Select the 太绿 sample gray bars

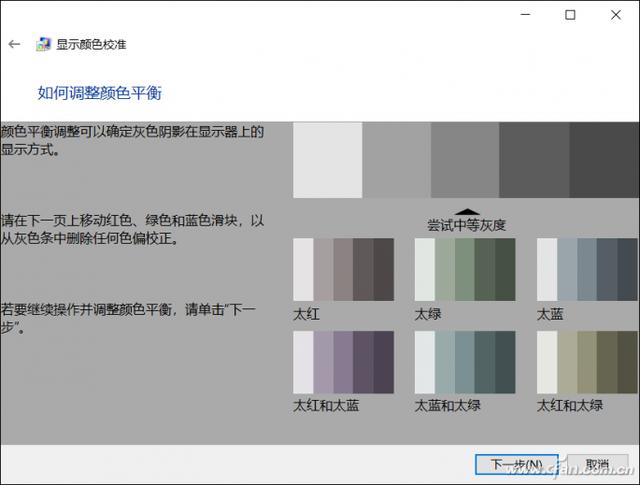[x=465, y=269]
